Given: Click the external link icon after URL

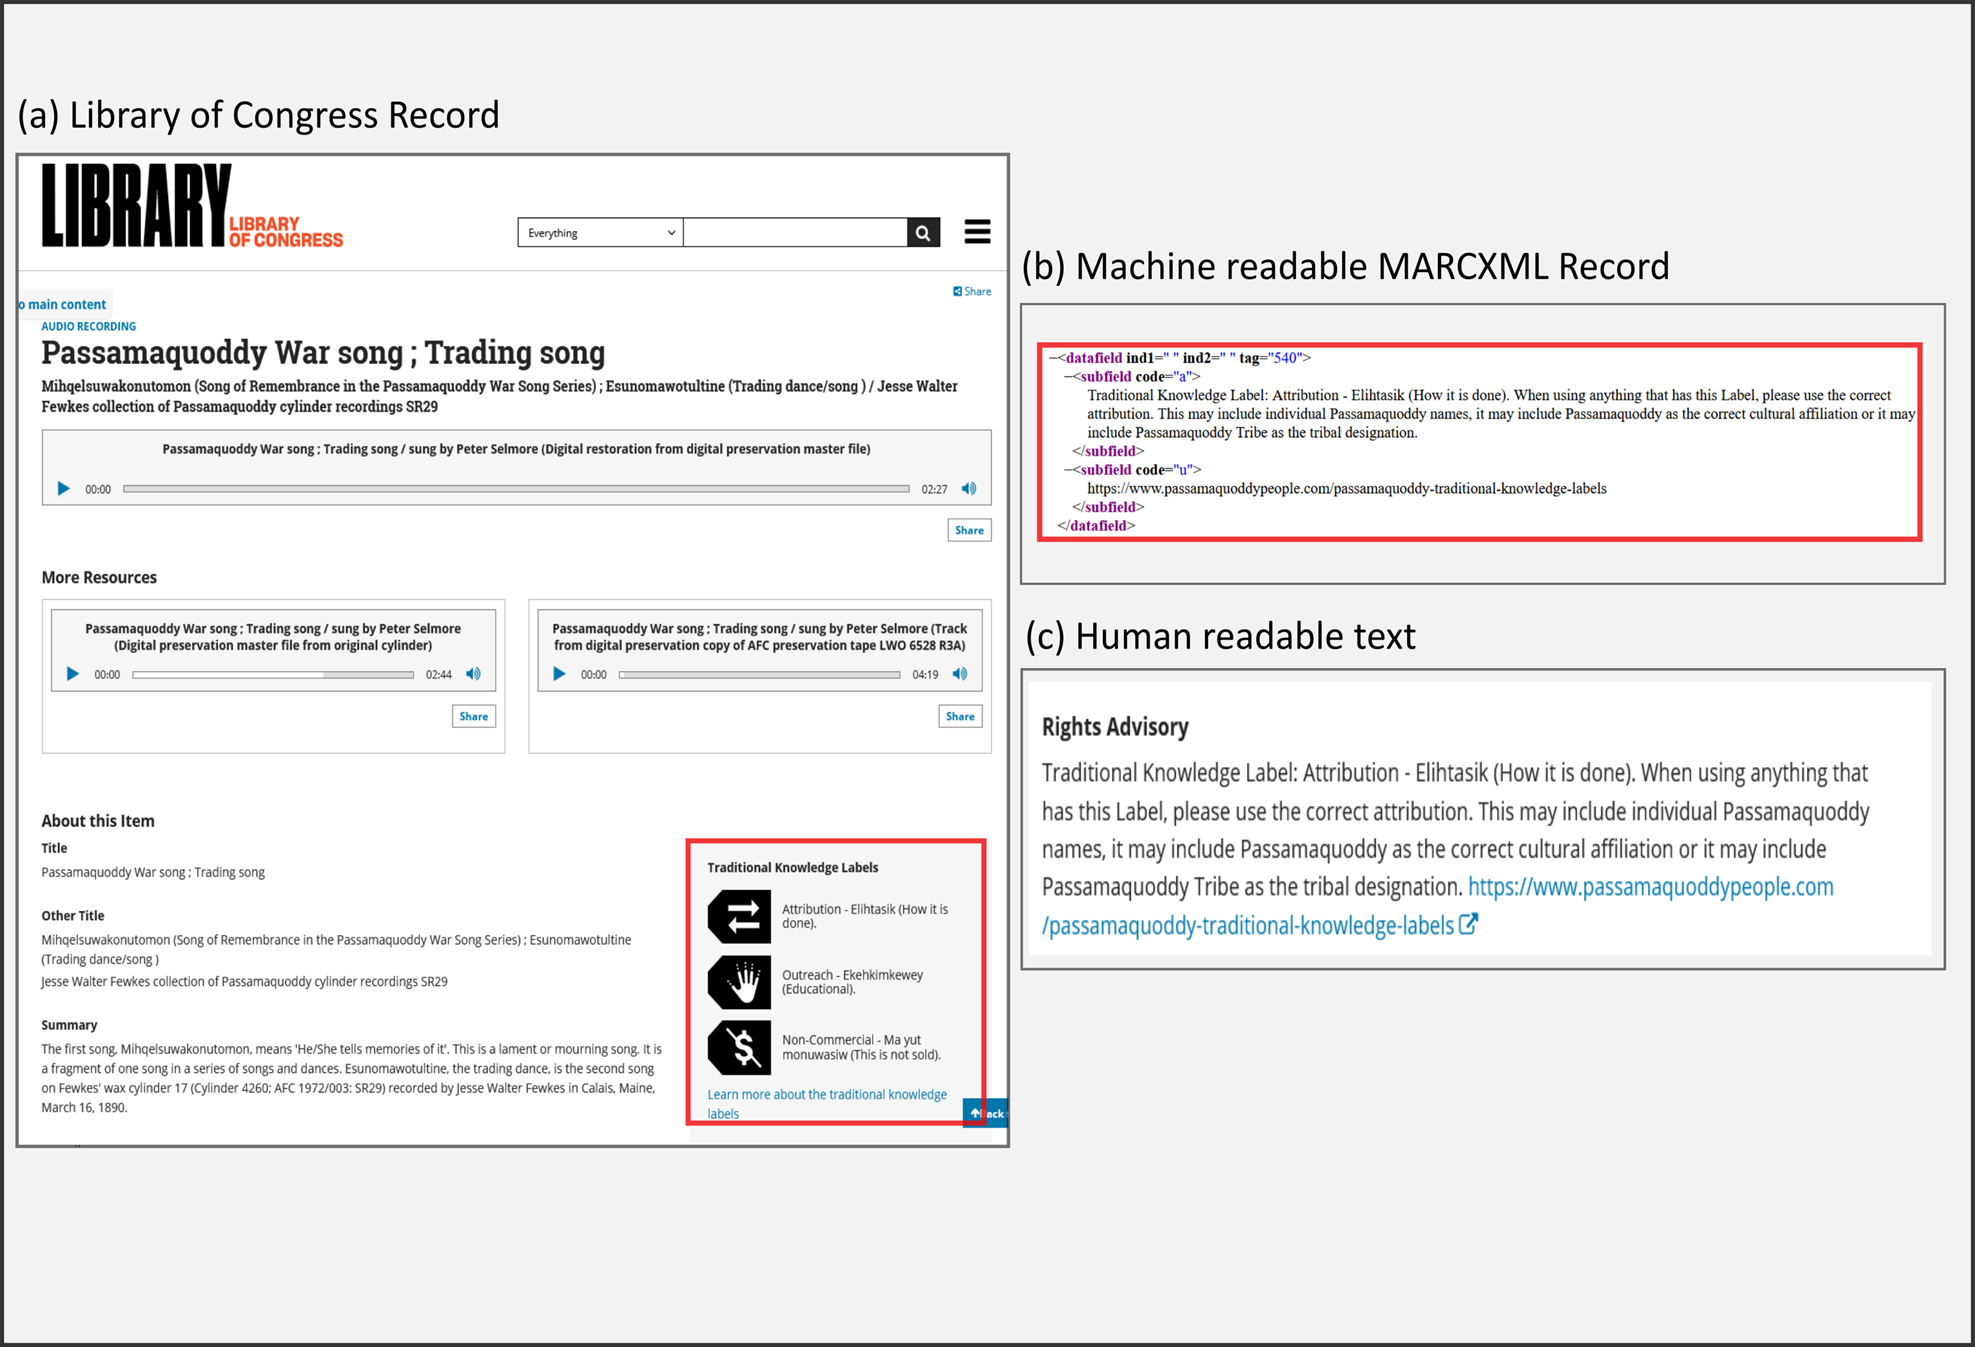Looking at the screenshot, I should point(1468,925).
